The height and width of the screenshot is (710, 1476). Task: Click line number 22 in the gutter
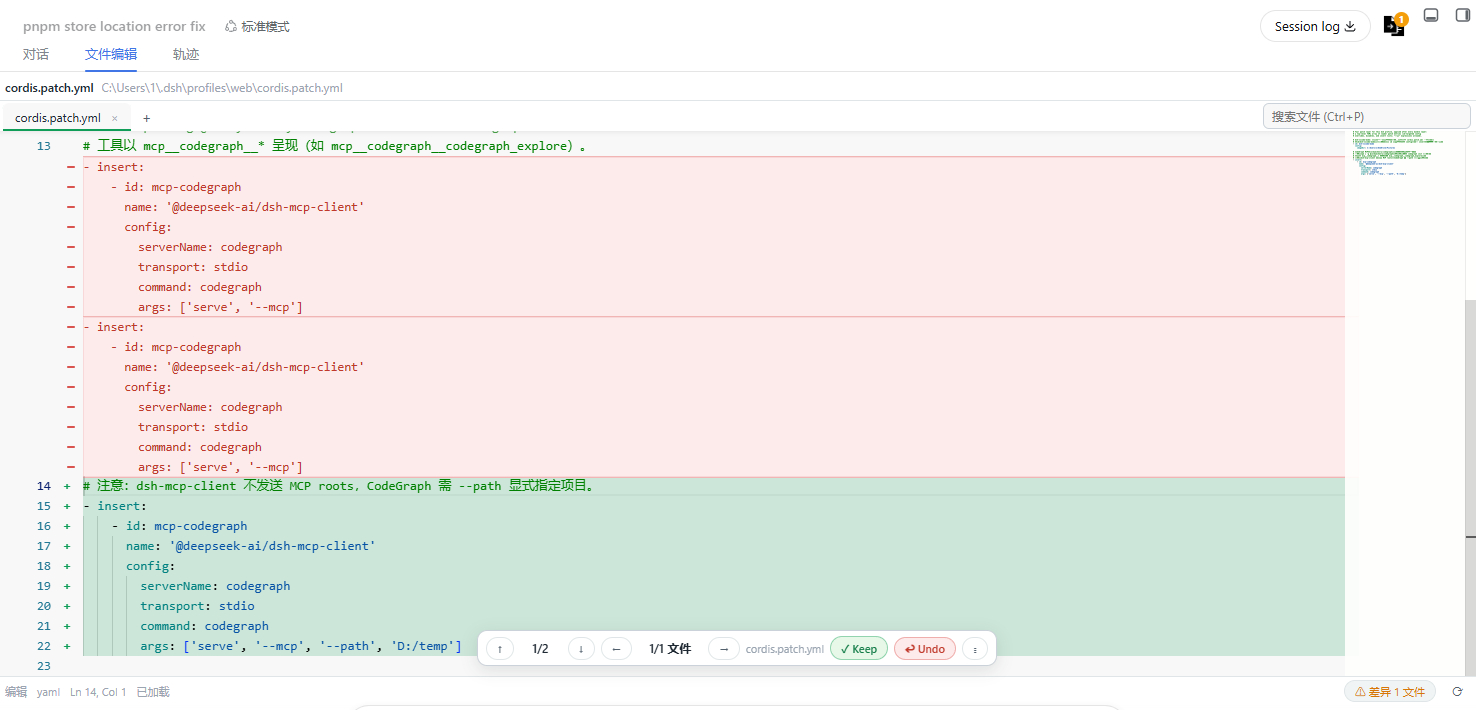(43, 646)
